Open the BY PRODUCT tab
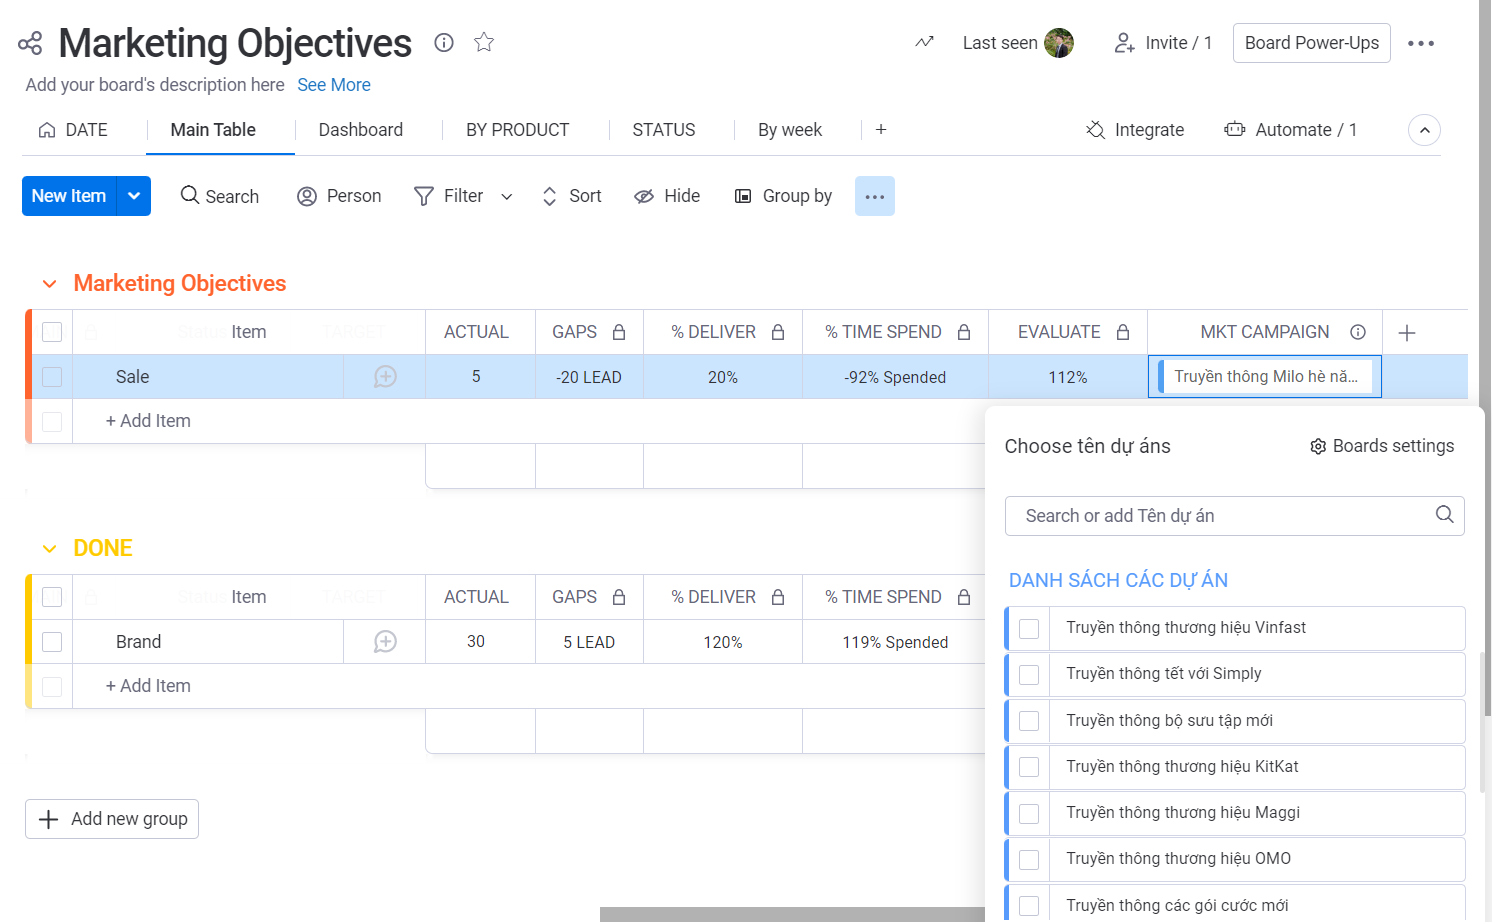 518,129
